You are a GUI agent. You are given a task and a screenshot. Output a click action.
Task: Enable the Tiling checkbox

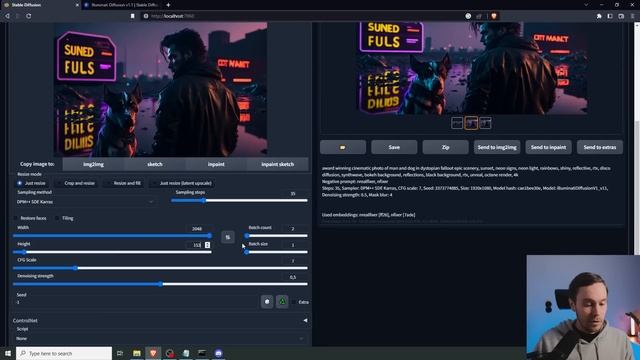coord(57,218)
